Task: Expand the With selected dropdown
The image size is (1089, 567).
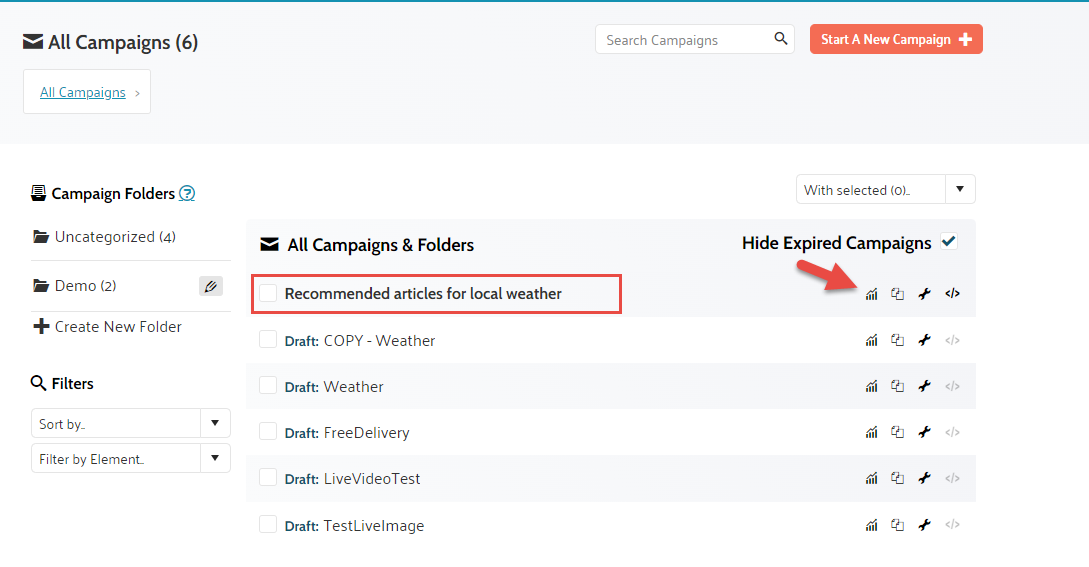Action: click(x=885, y=190)
